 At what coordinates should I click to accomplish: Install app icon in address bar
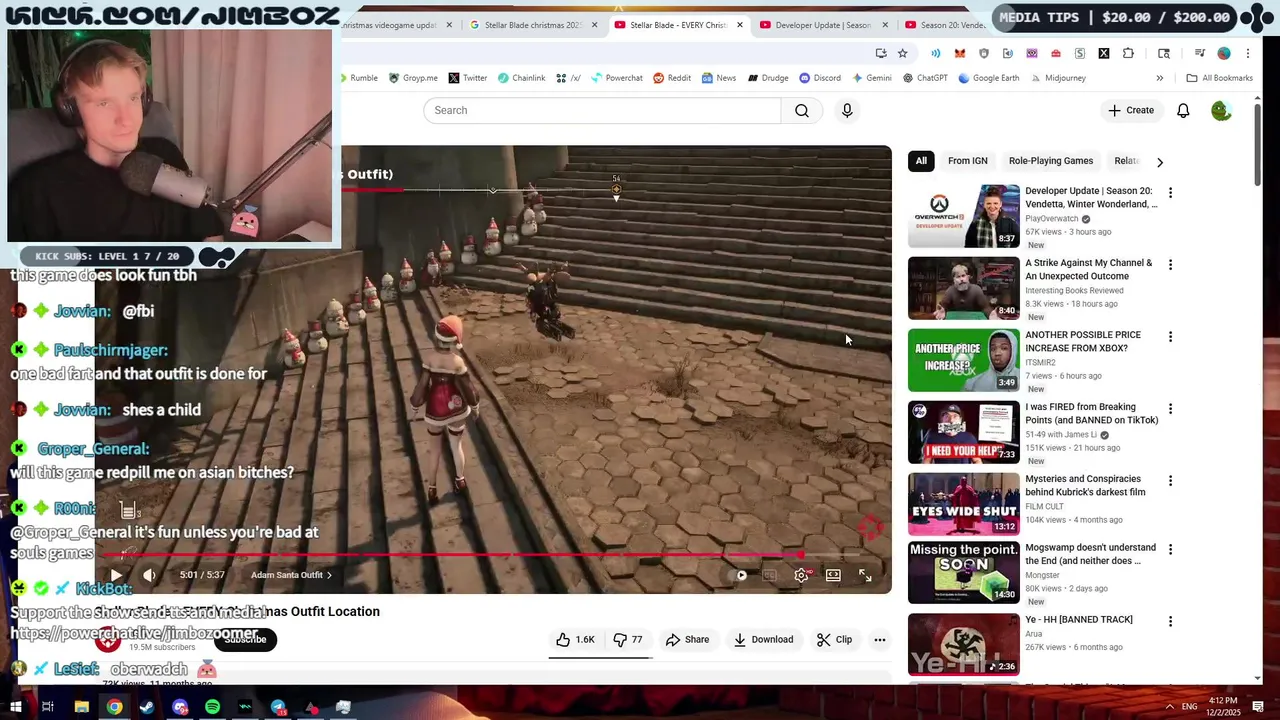point(881,53)
